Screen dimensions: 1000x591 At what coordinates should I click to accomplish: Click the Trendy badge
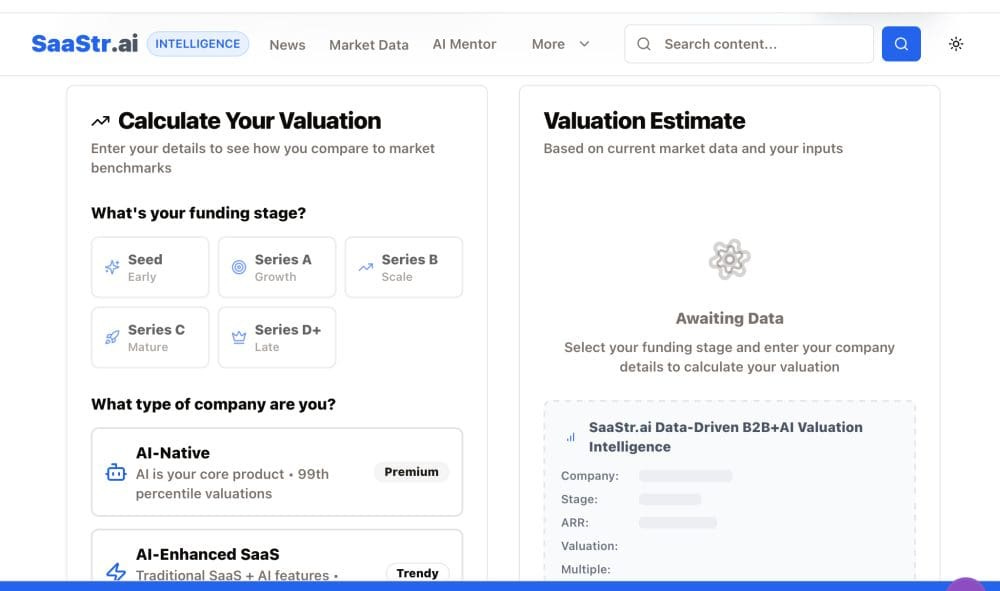pyautogui.click(x=417, y=573)
